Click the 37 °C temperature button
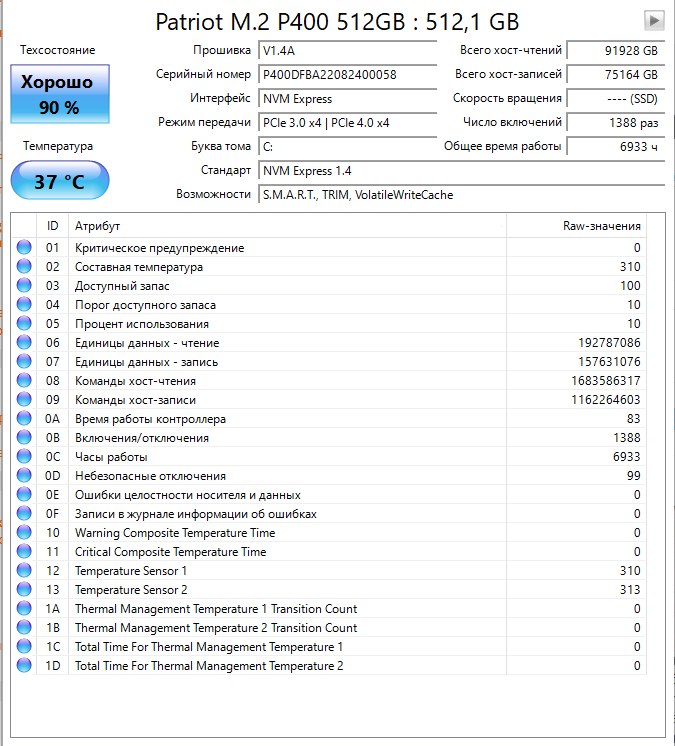The height and width of the screenshot is (746, 675). click(x=60, y=180)
